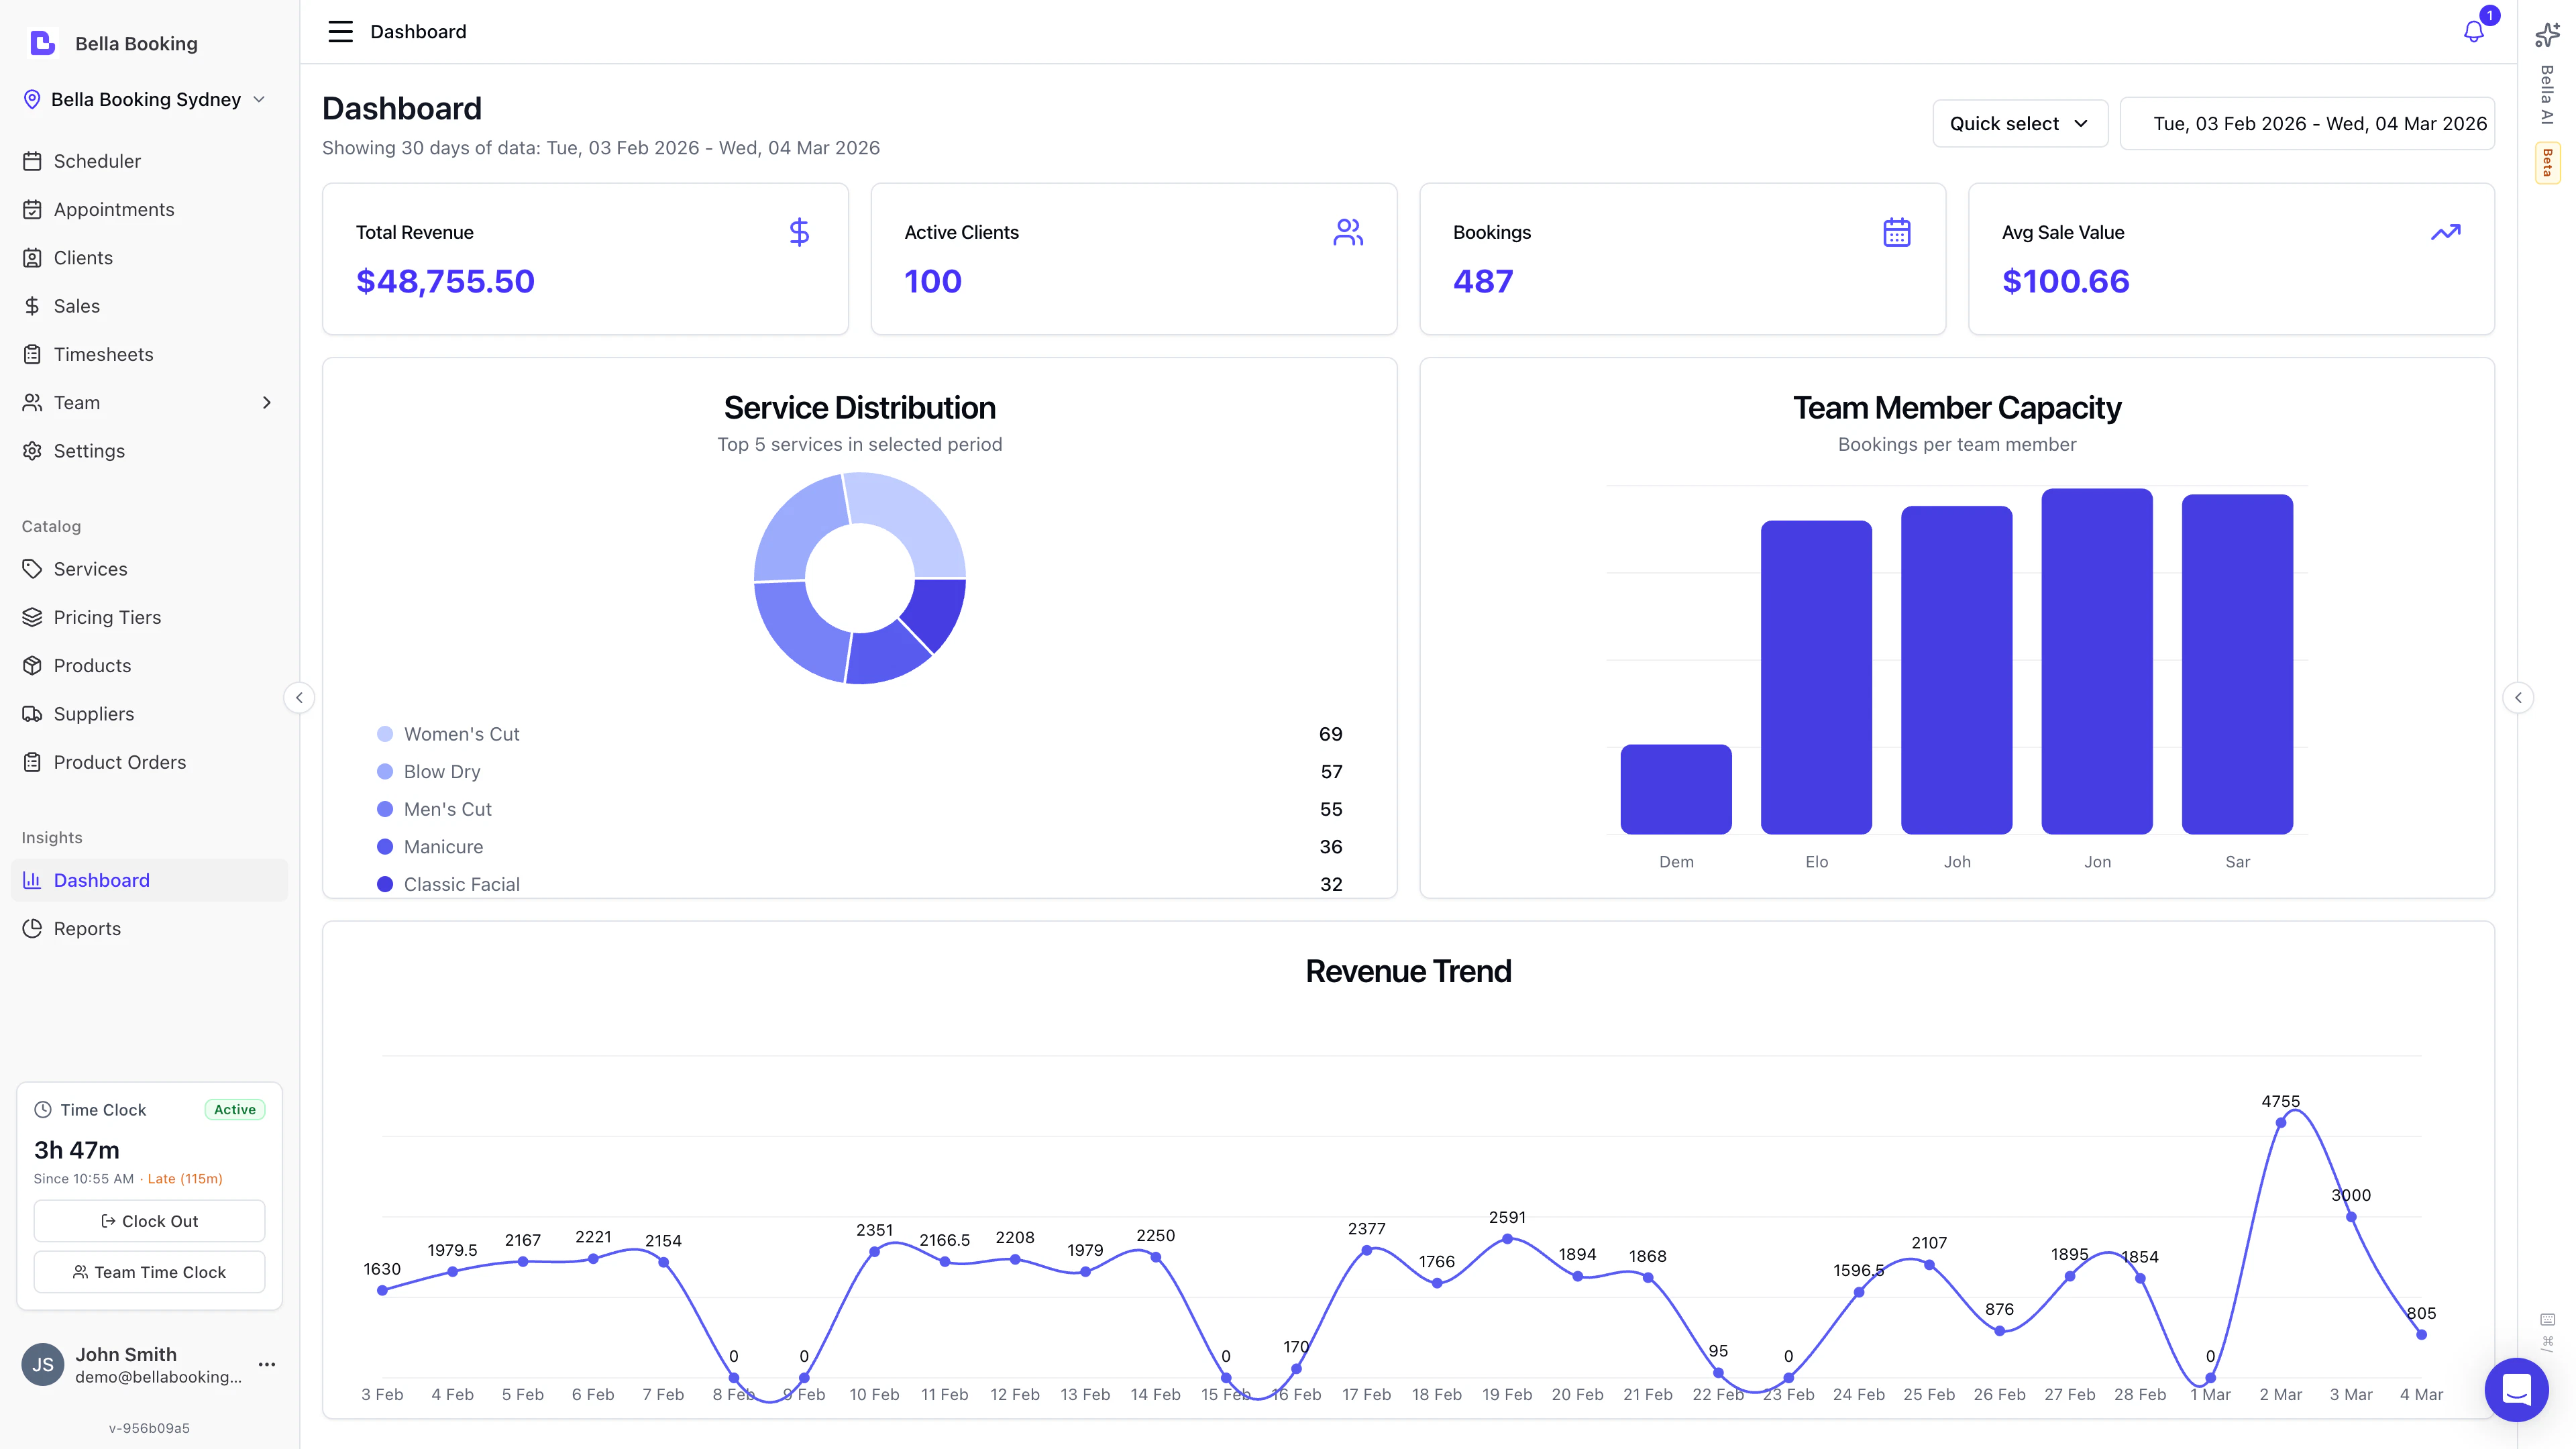The width and height of the screenshot is (2576, 1449).
Task: Open the live chat bubble
Action: pos(2517,1389)
